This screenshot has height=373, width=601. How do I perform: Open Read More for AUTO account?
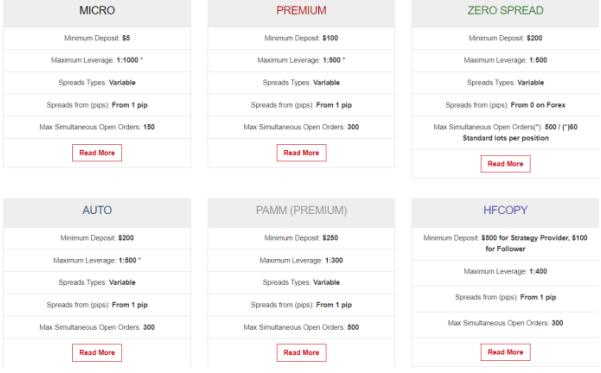click(97, 352)
